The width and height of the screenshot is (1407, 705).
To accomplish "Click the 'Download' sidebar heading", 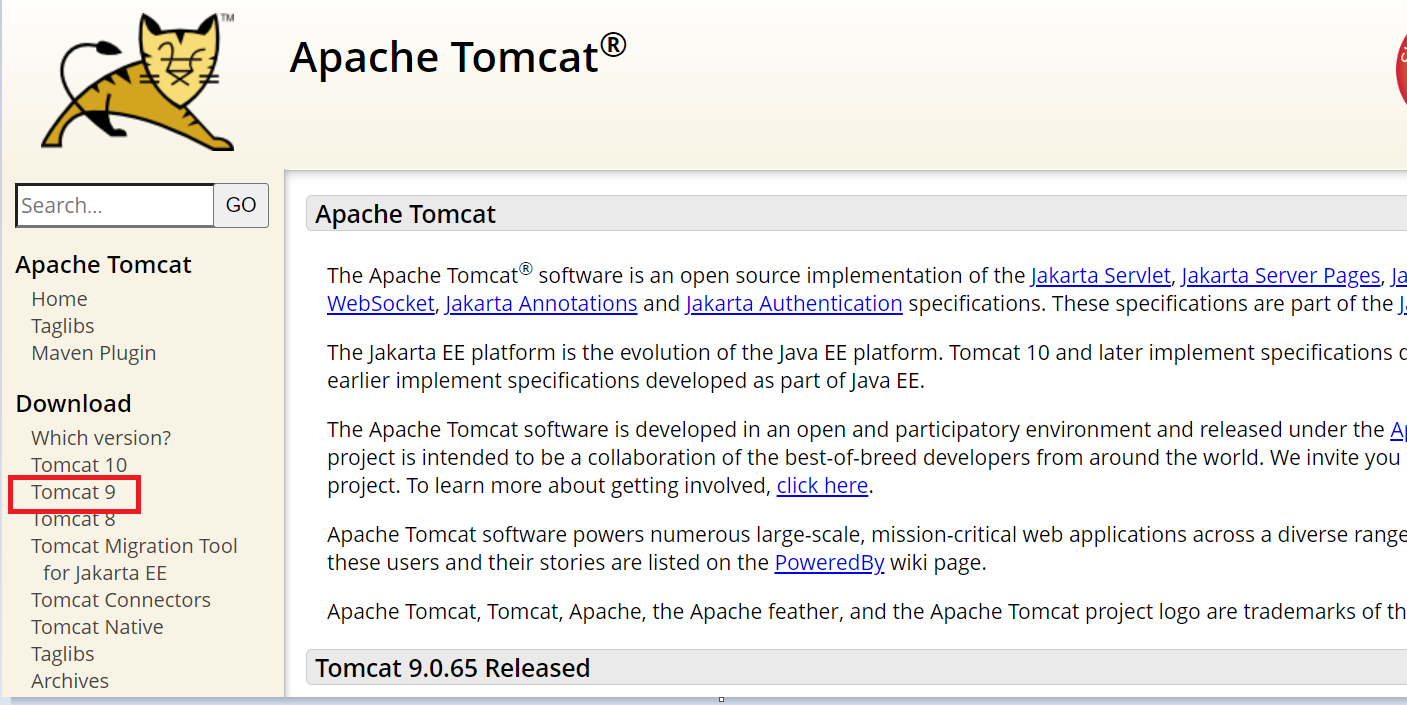I will click(x=73, y=403).
